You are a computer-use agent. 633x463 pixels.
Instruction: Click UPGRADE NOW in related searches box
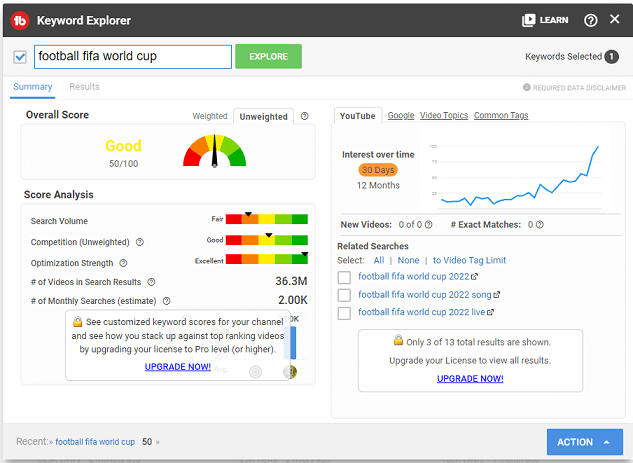(470, 379)
